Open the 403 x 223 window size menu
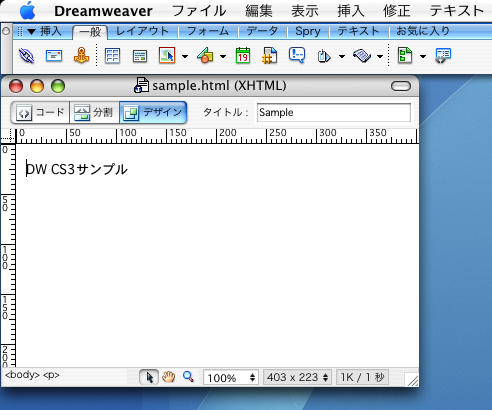This screenshot has height=410, width=492. pos(297,377)
